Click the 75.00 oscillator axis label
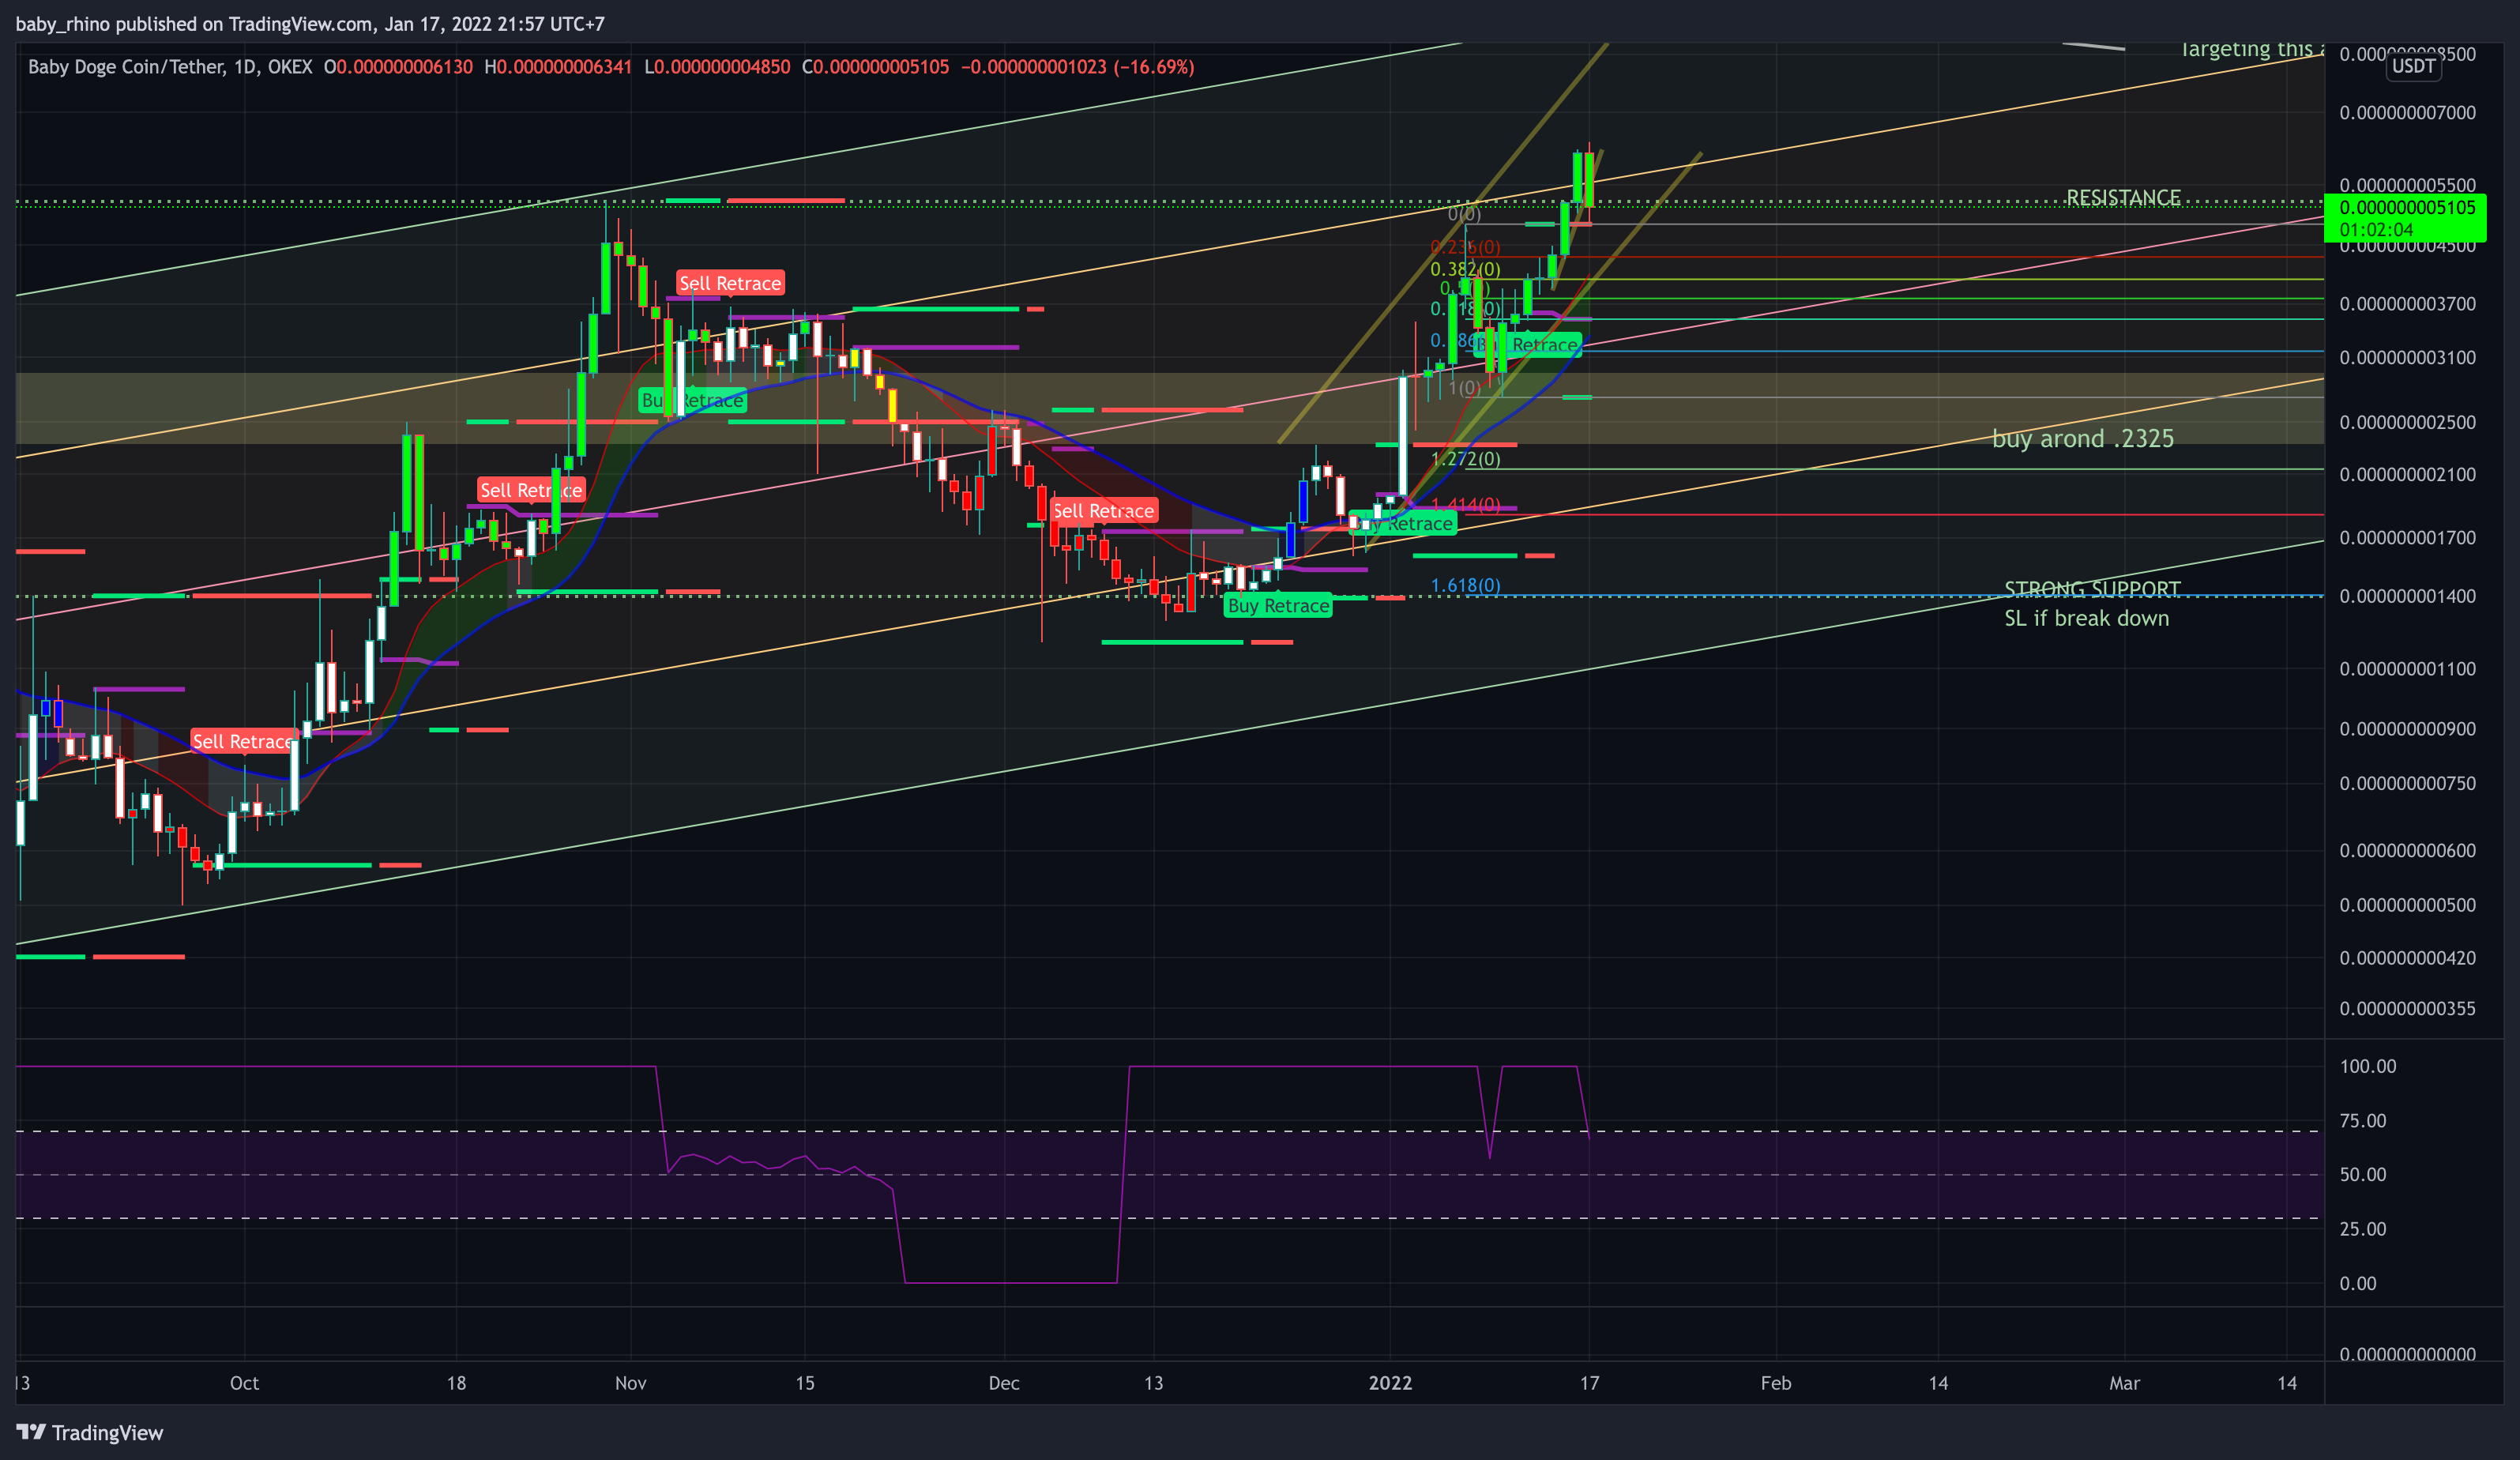This screenshot has height=1460, width=2520. tap(2362, 1120)
